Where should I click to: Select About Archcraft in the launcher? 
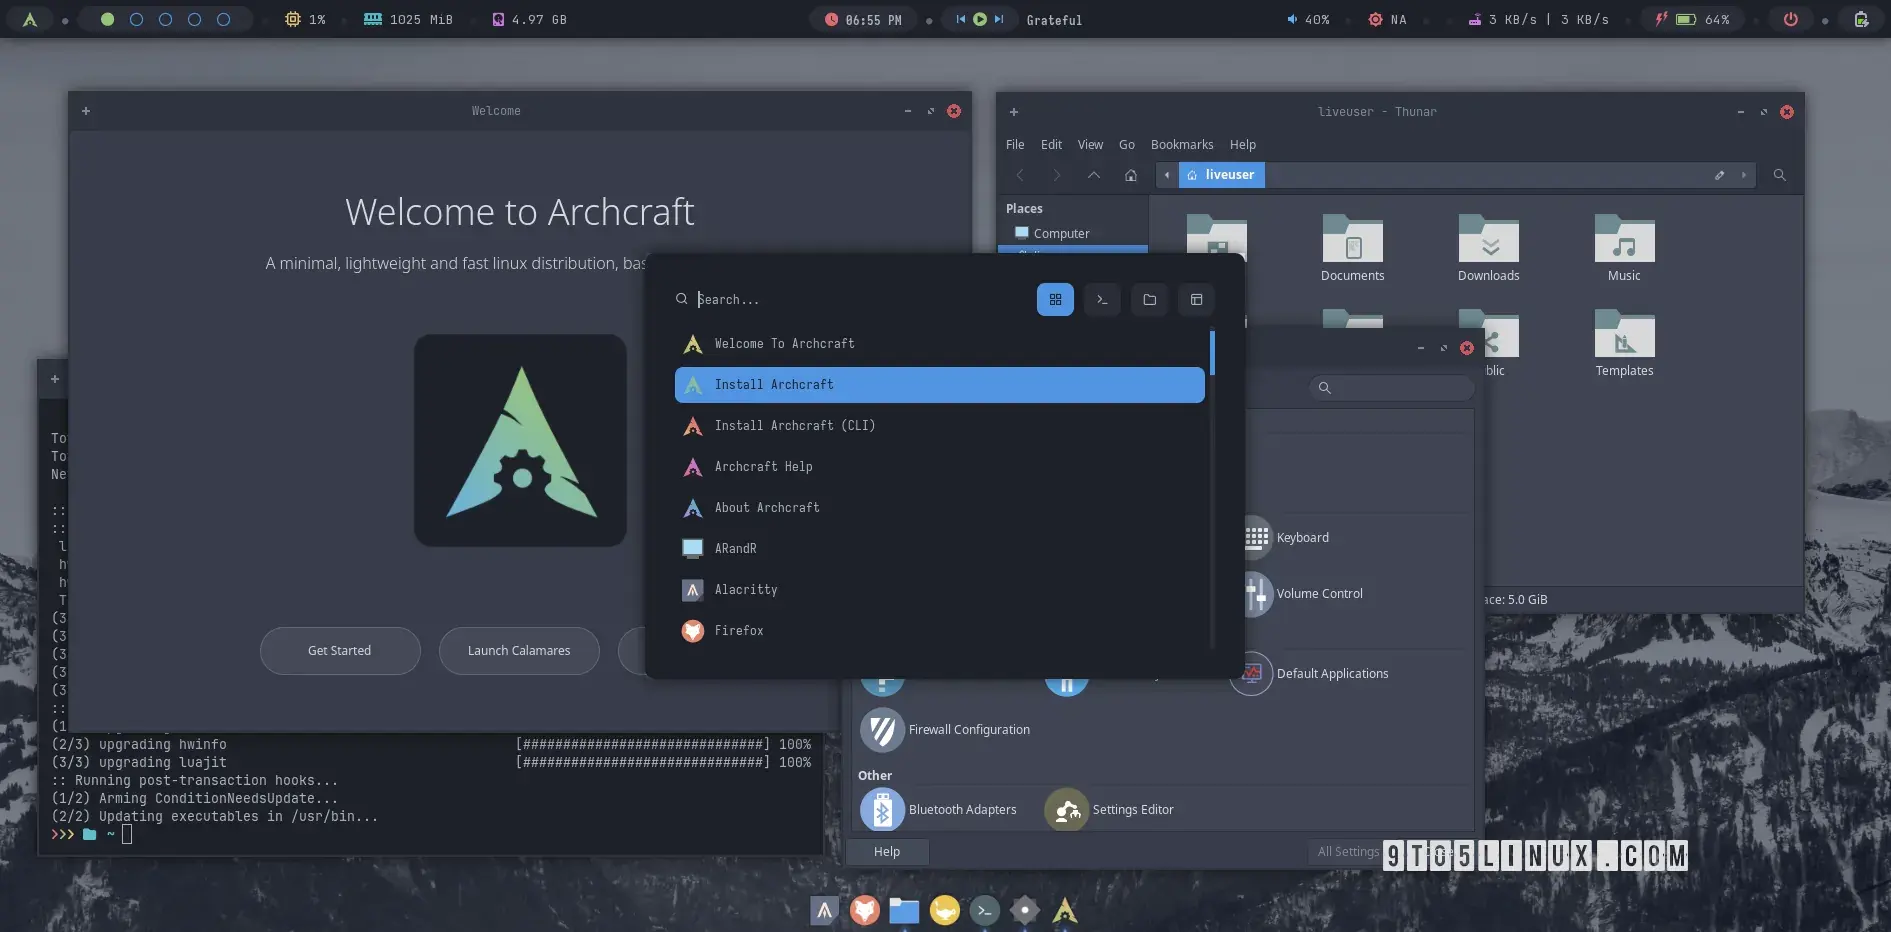[x=939, y=508]
